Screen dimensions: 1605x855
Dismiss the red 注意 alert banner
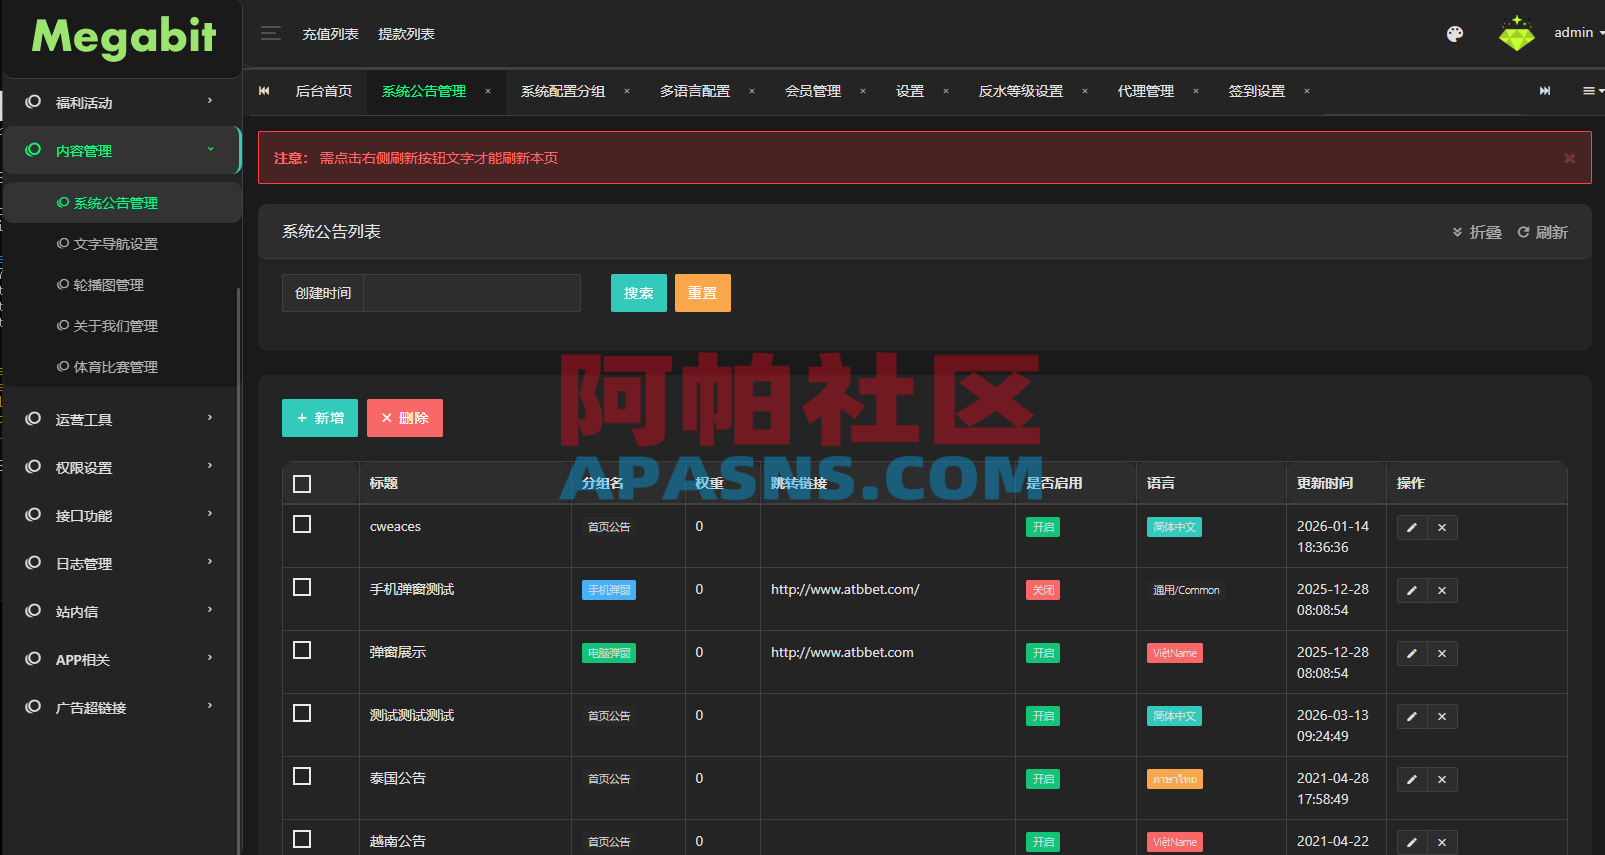1569,158
